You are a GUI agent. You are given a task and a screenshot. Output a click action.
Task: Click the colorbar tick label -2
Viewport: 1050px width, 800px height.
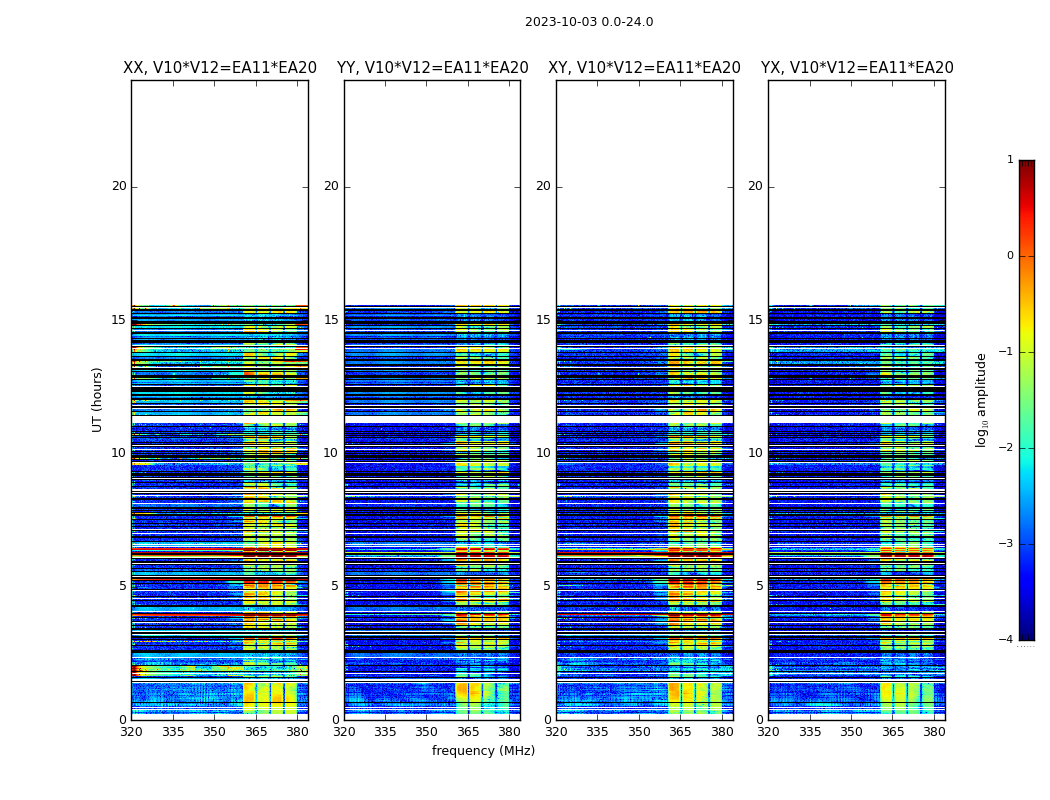click(1007, 448)
